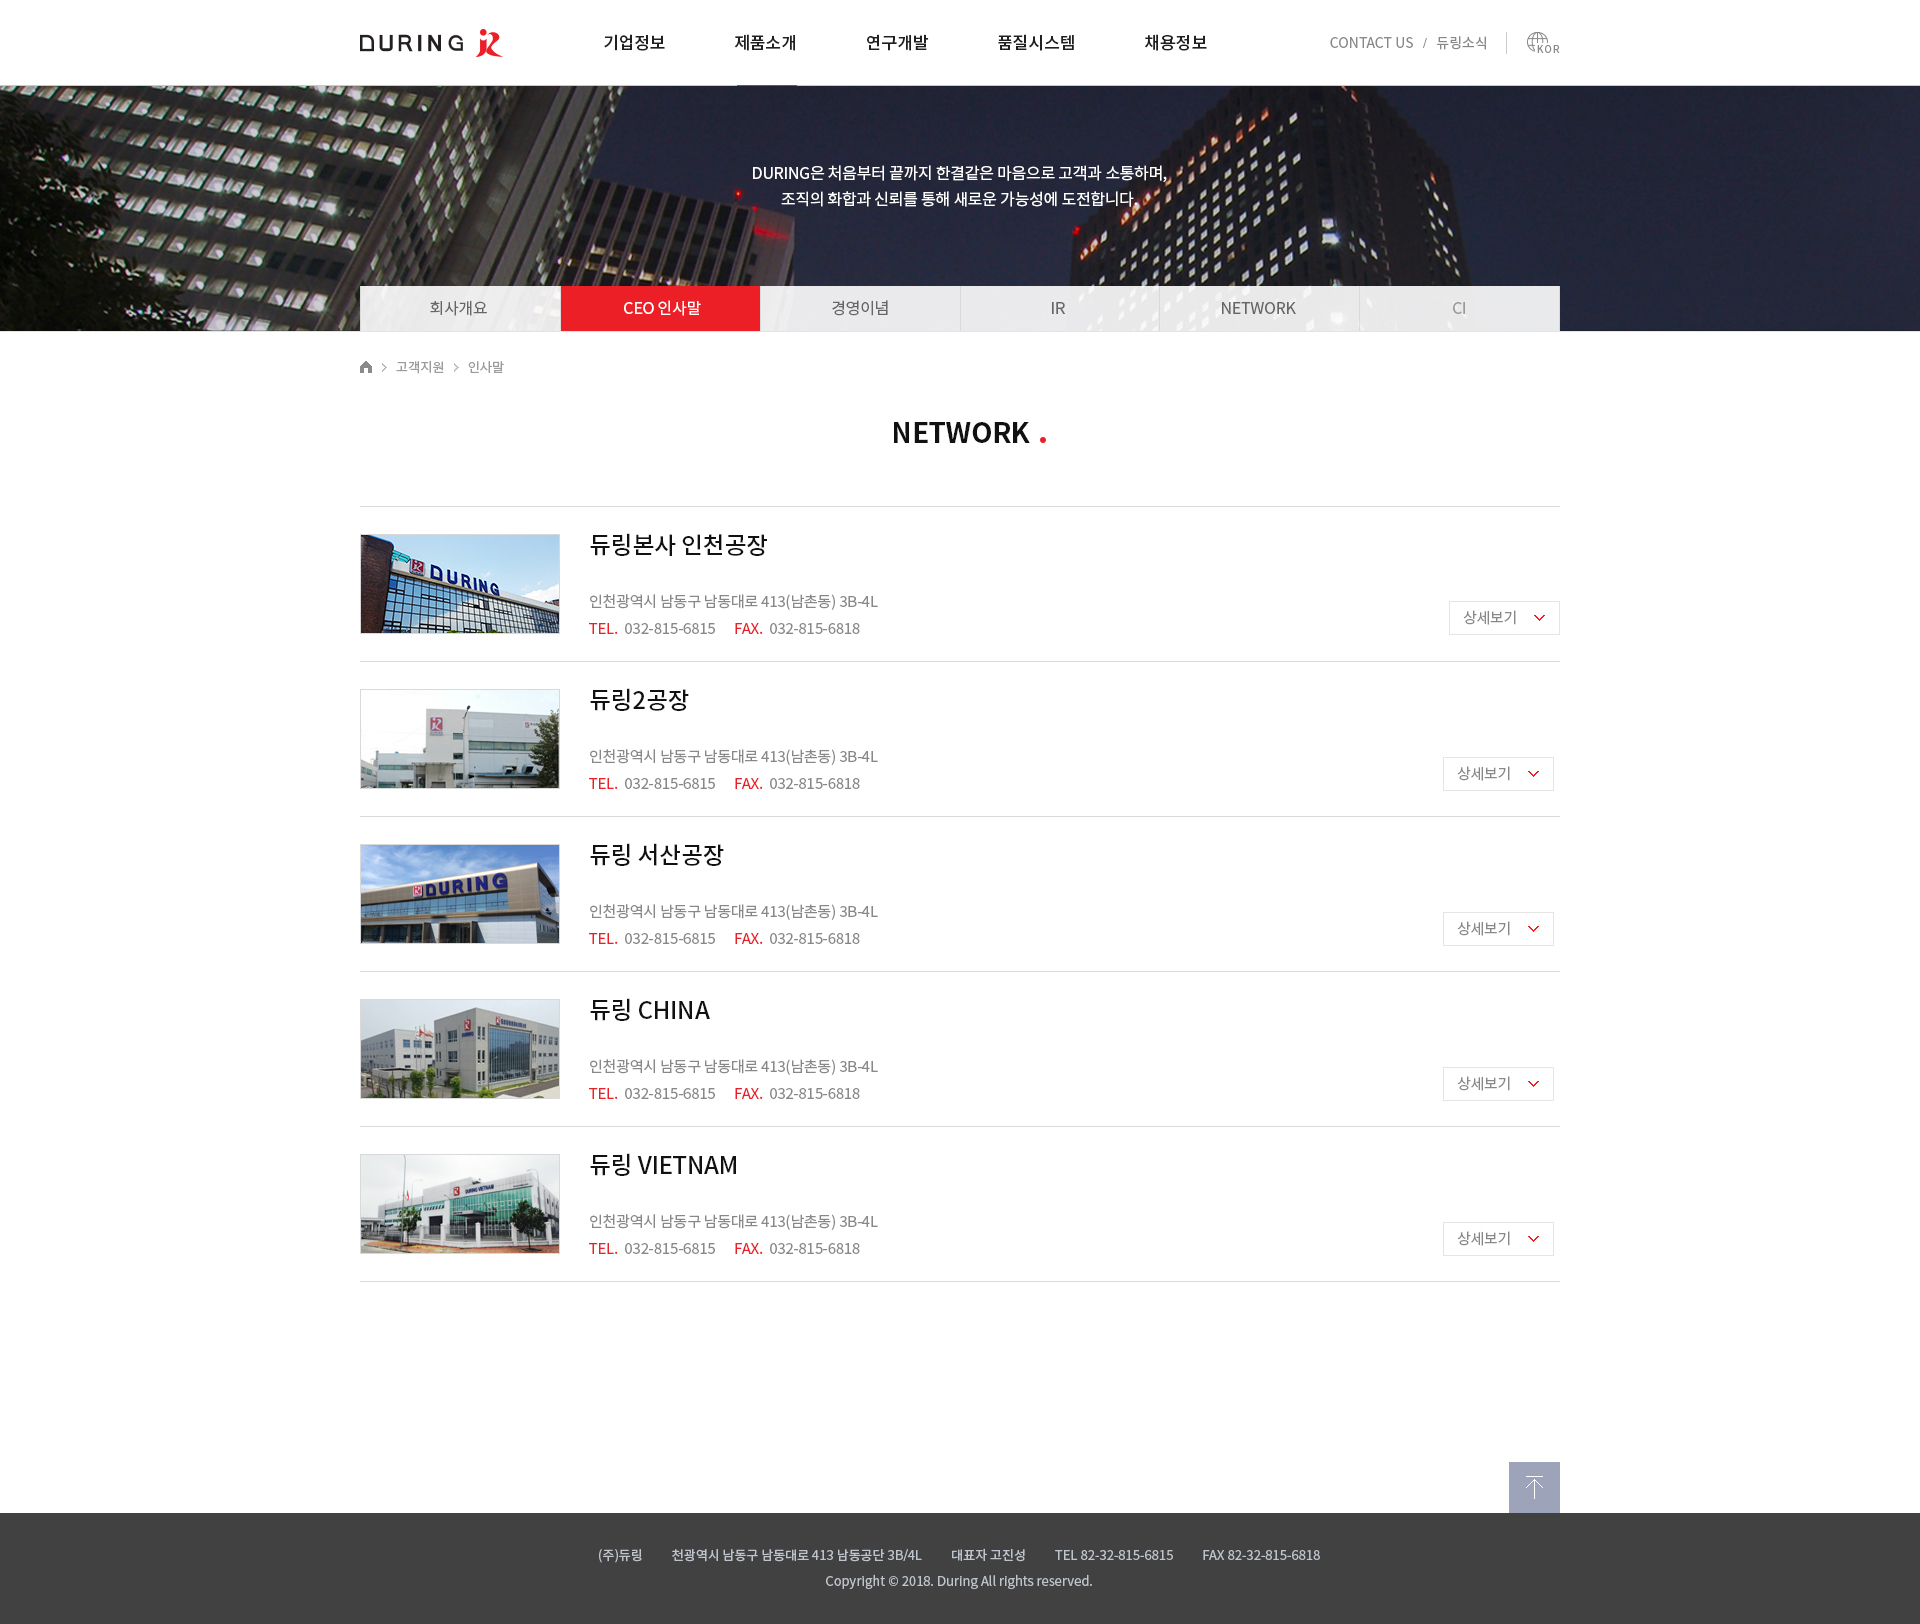1920x1624 pixels.
Task: Switch to the 경영이념 tab
Action: (860, 309)
